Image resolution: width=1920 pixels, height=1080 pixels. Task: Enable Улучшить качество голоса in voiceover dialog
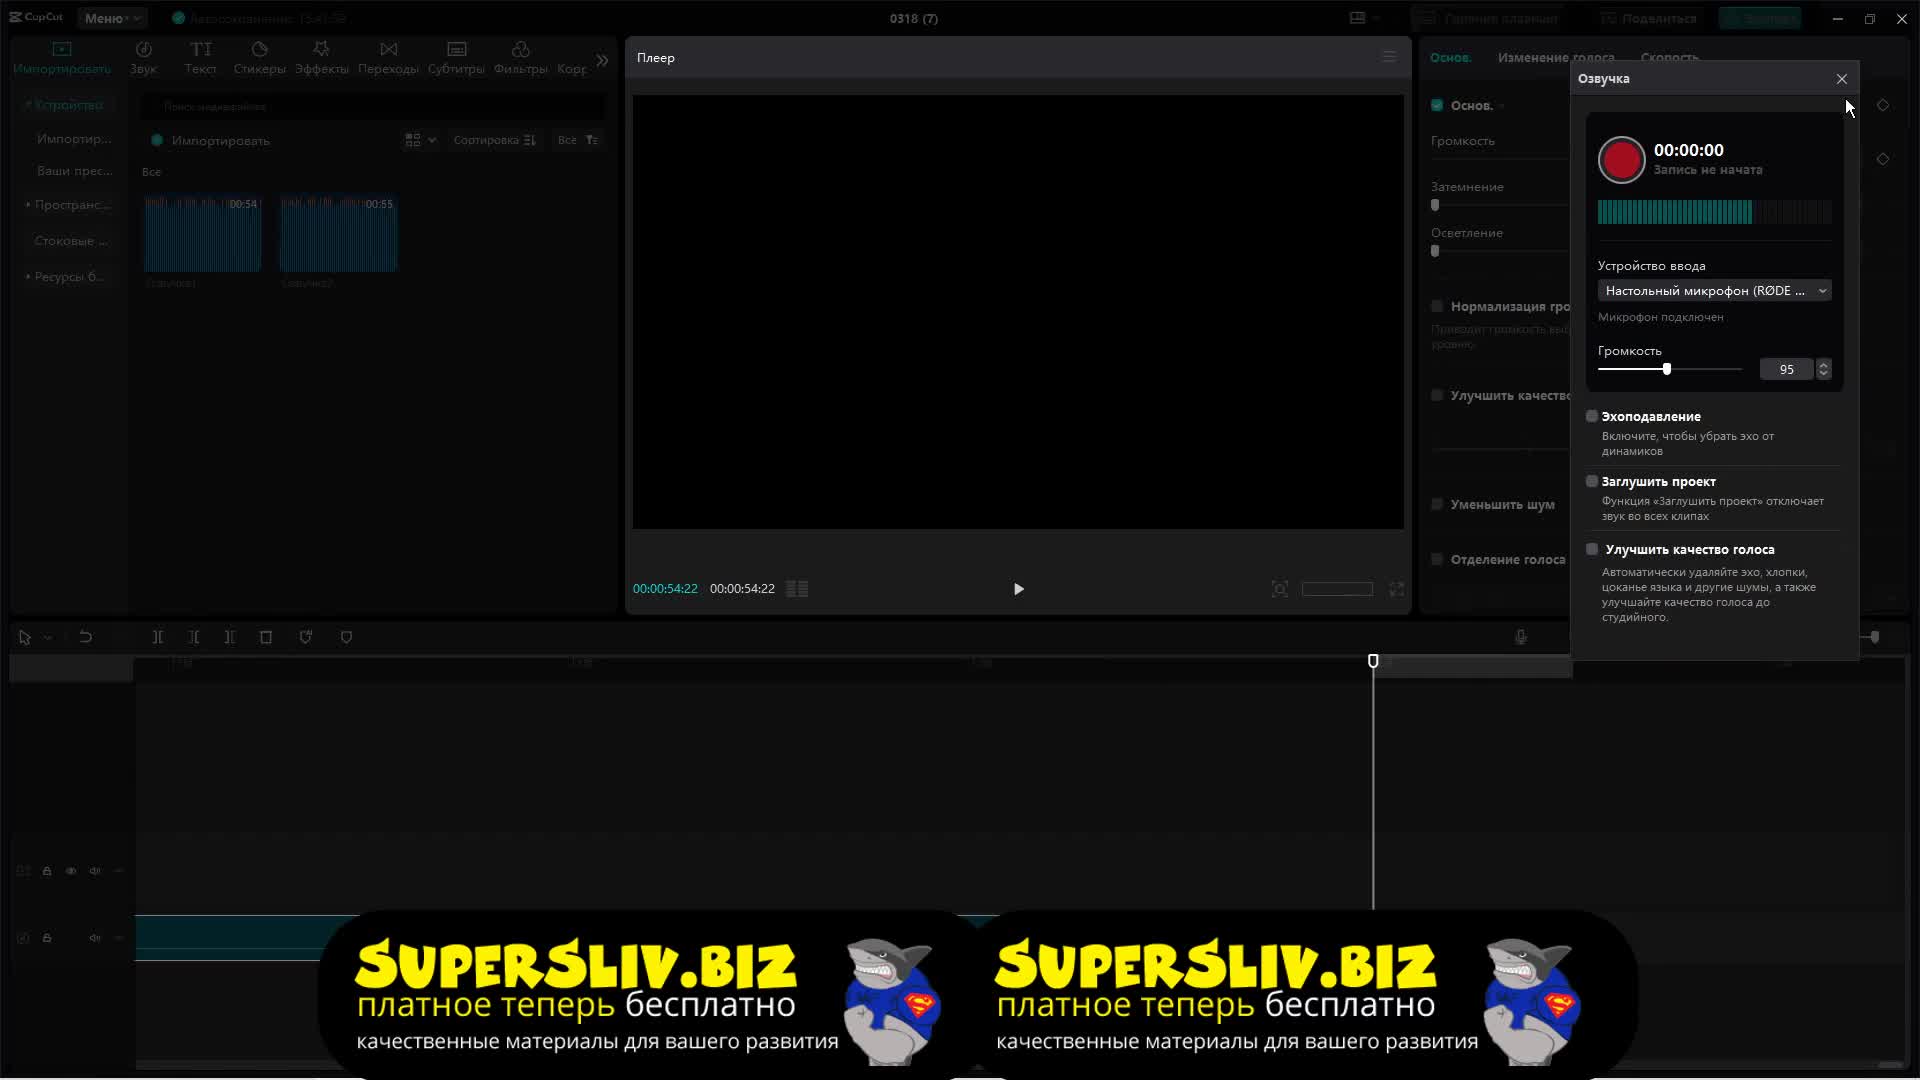point(1591,549)
